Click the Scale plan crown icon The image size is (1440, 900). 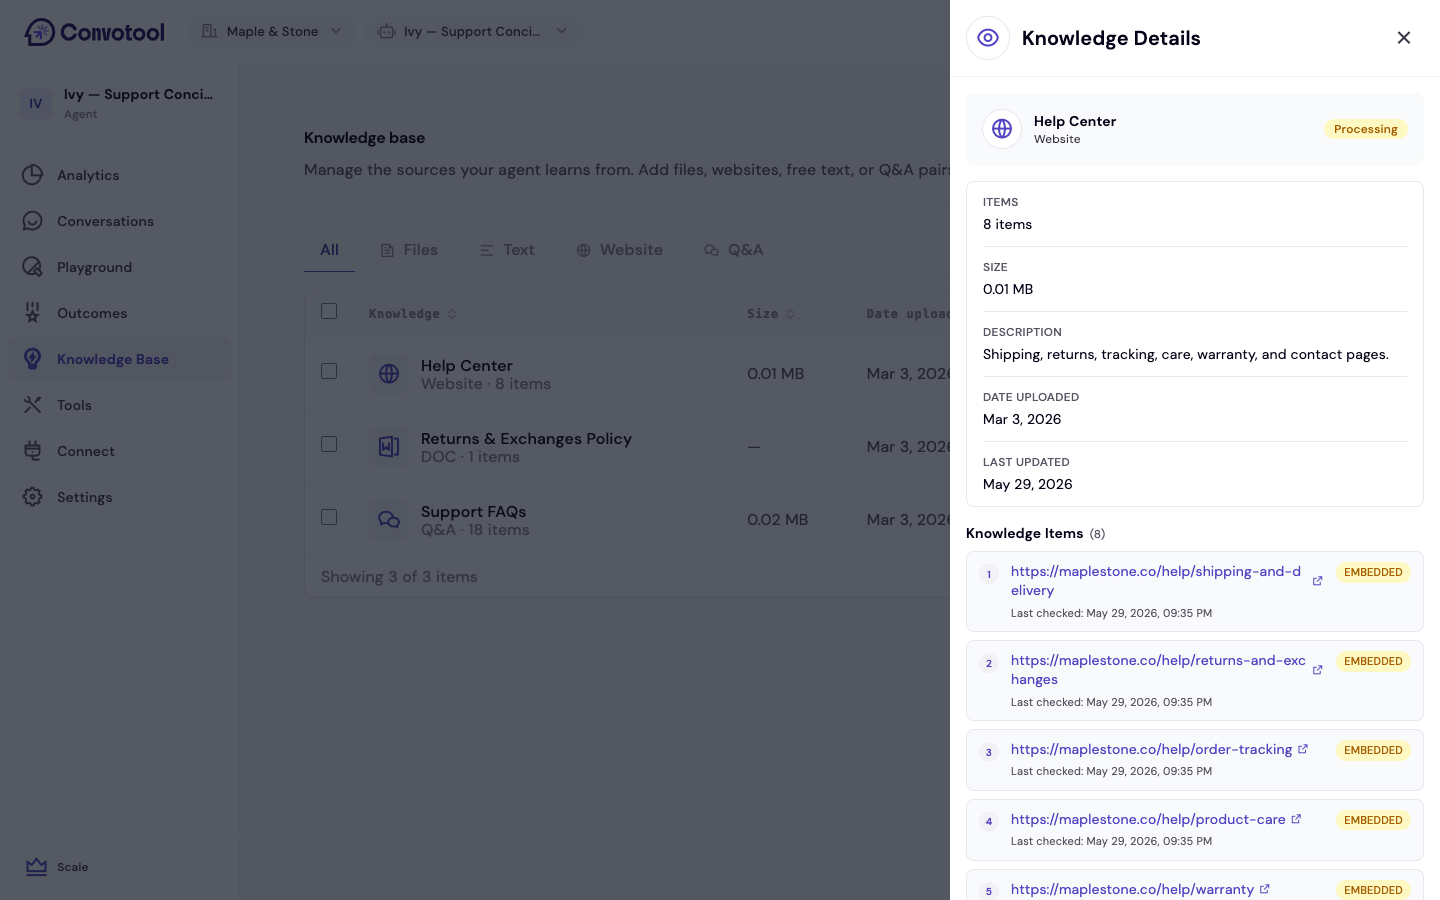(x=37, y=867)
